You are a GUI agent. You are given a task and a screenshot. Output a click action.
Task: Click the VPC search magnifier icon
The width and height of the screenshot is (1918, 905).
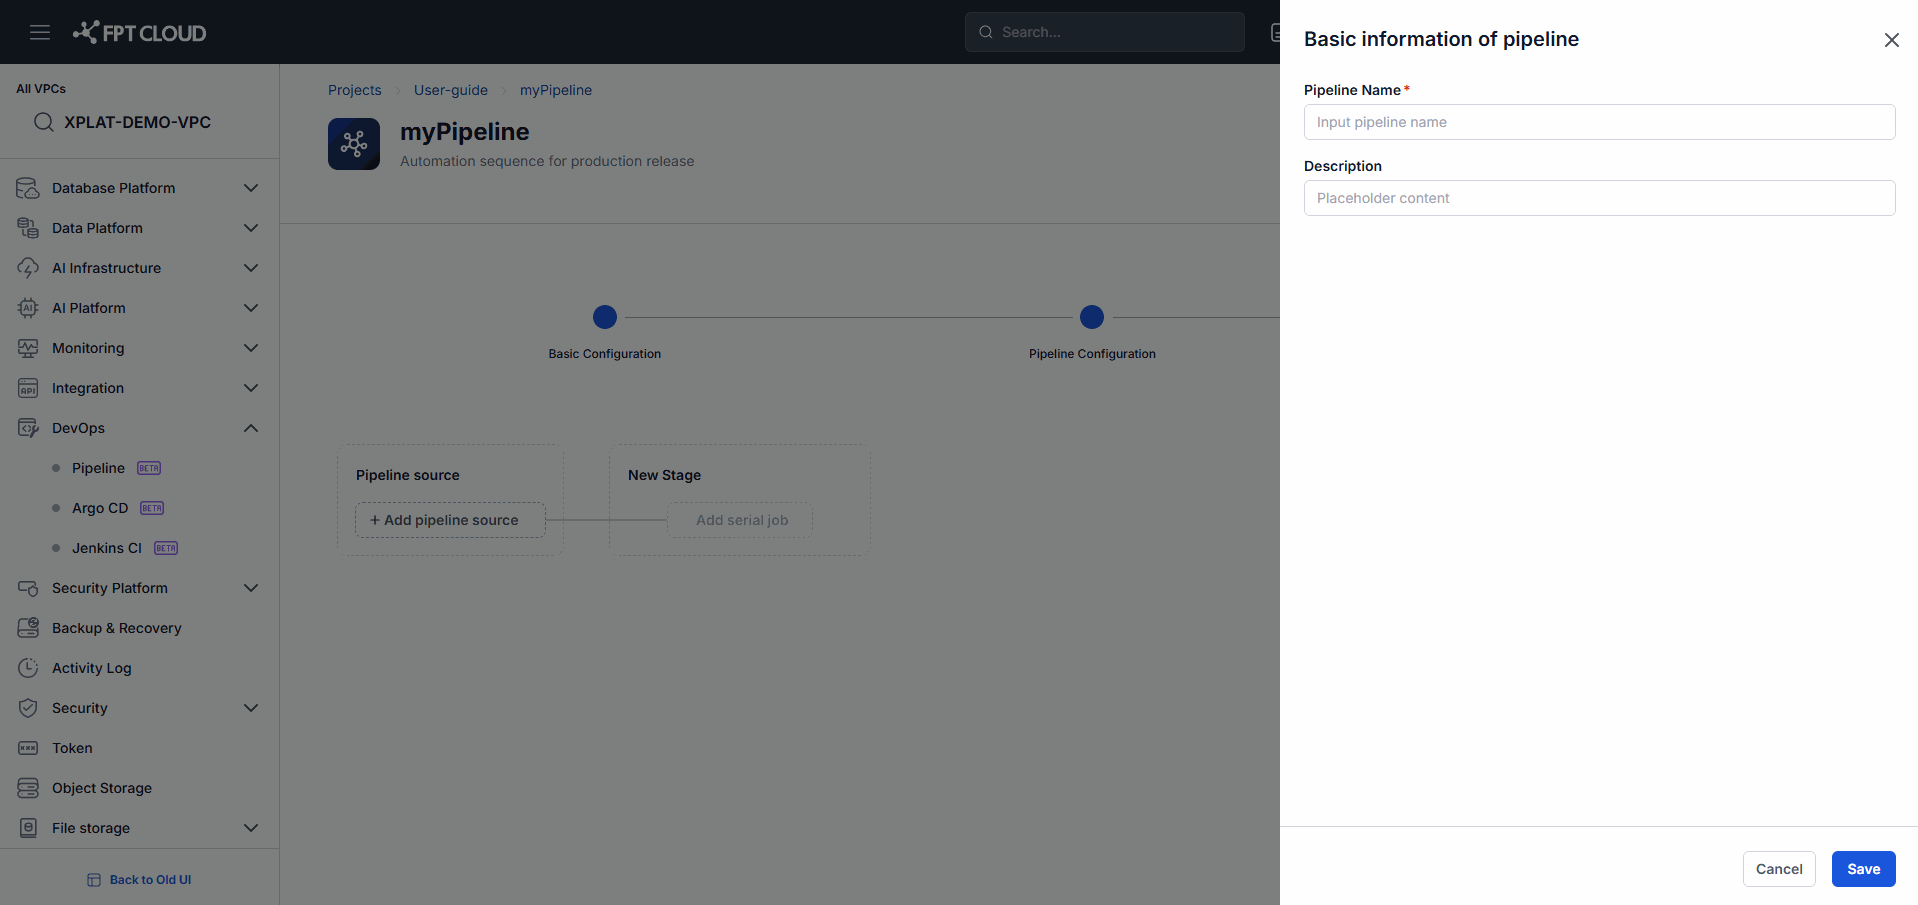(x=44, y=122)
